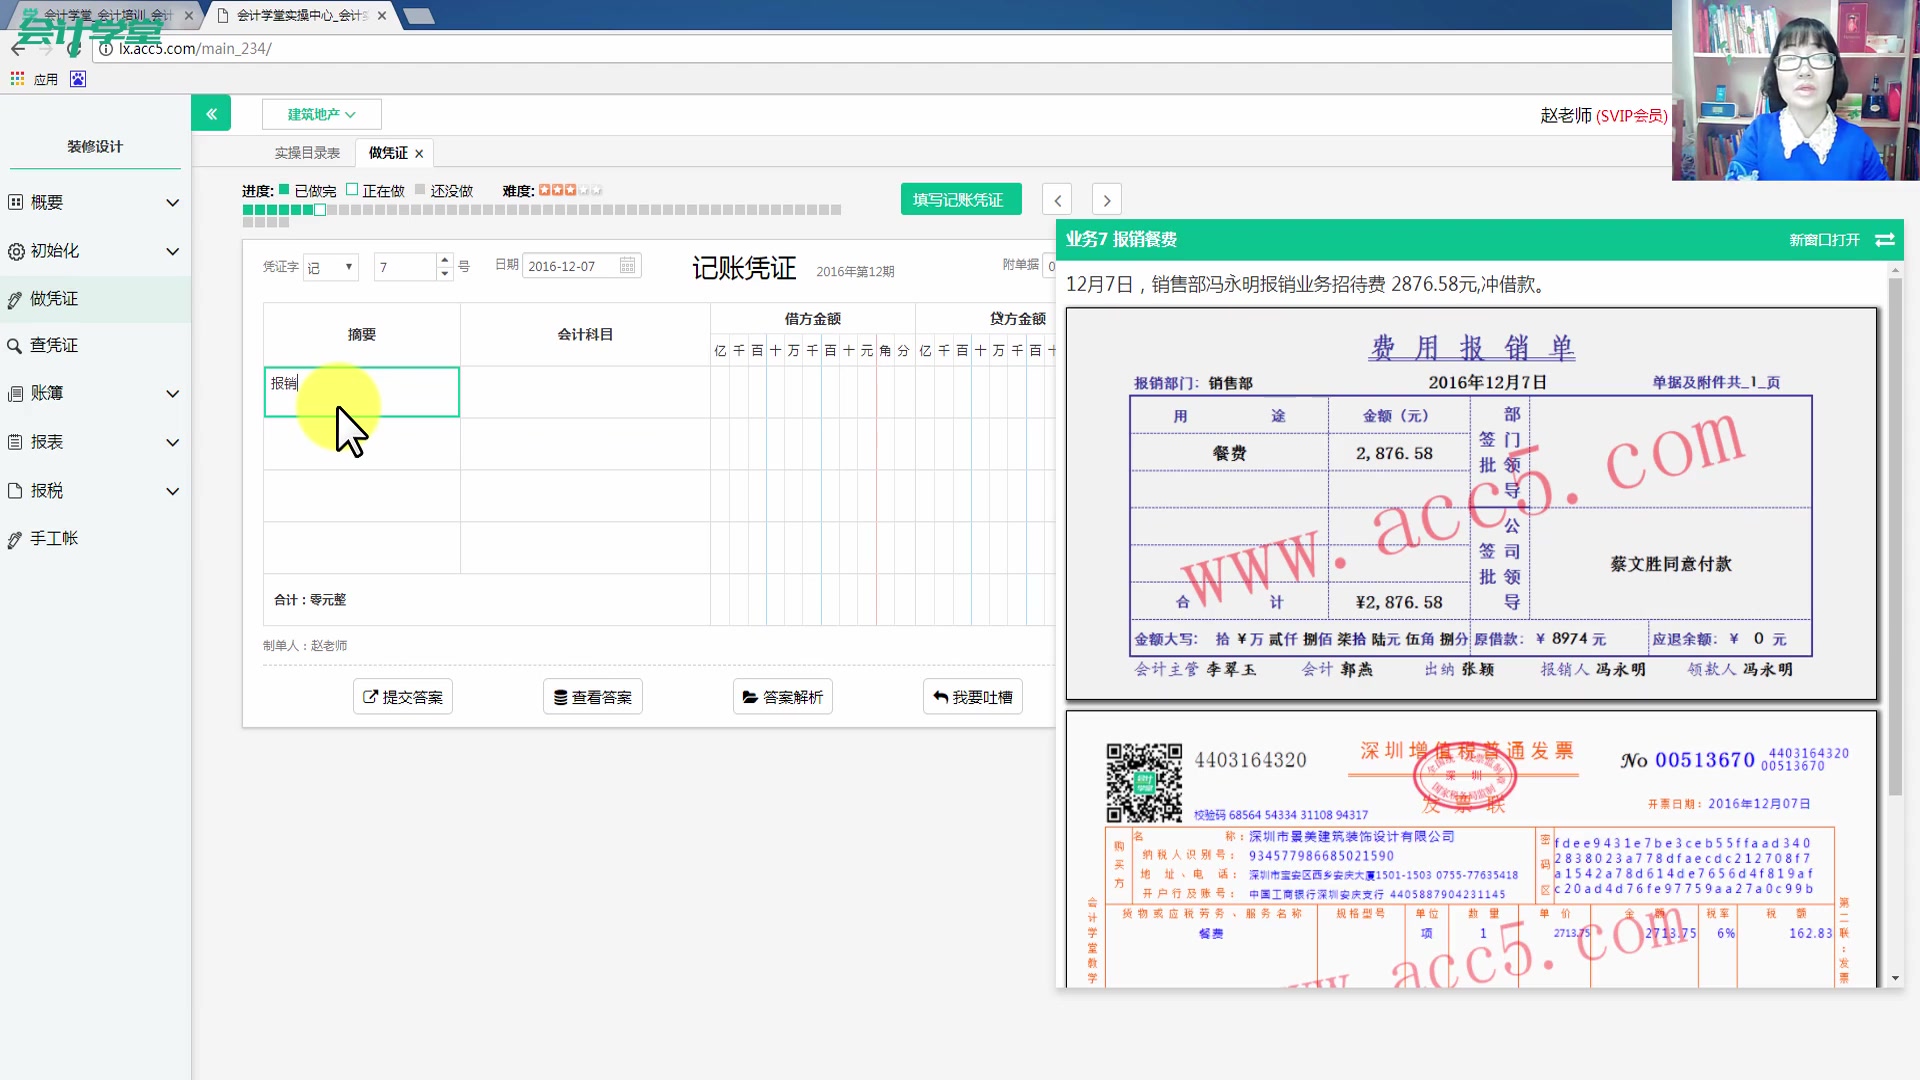This screenshot has width=1920, height=1080.
Task: Open the 报税 document icon in sidebar
Action: tap(16, 491)
